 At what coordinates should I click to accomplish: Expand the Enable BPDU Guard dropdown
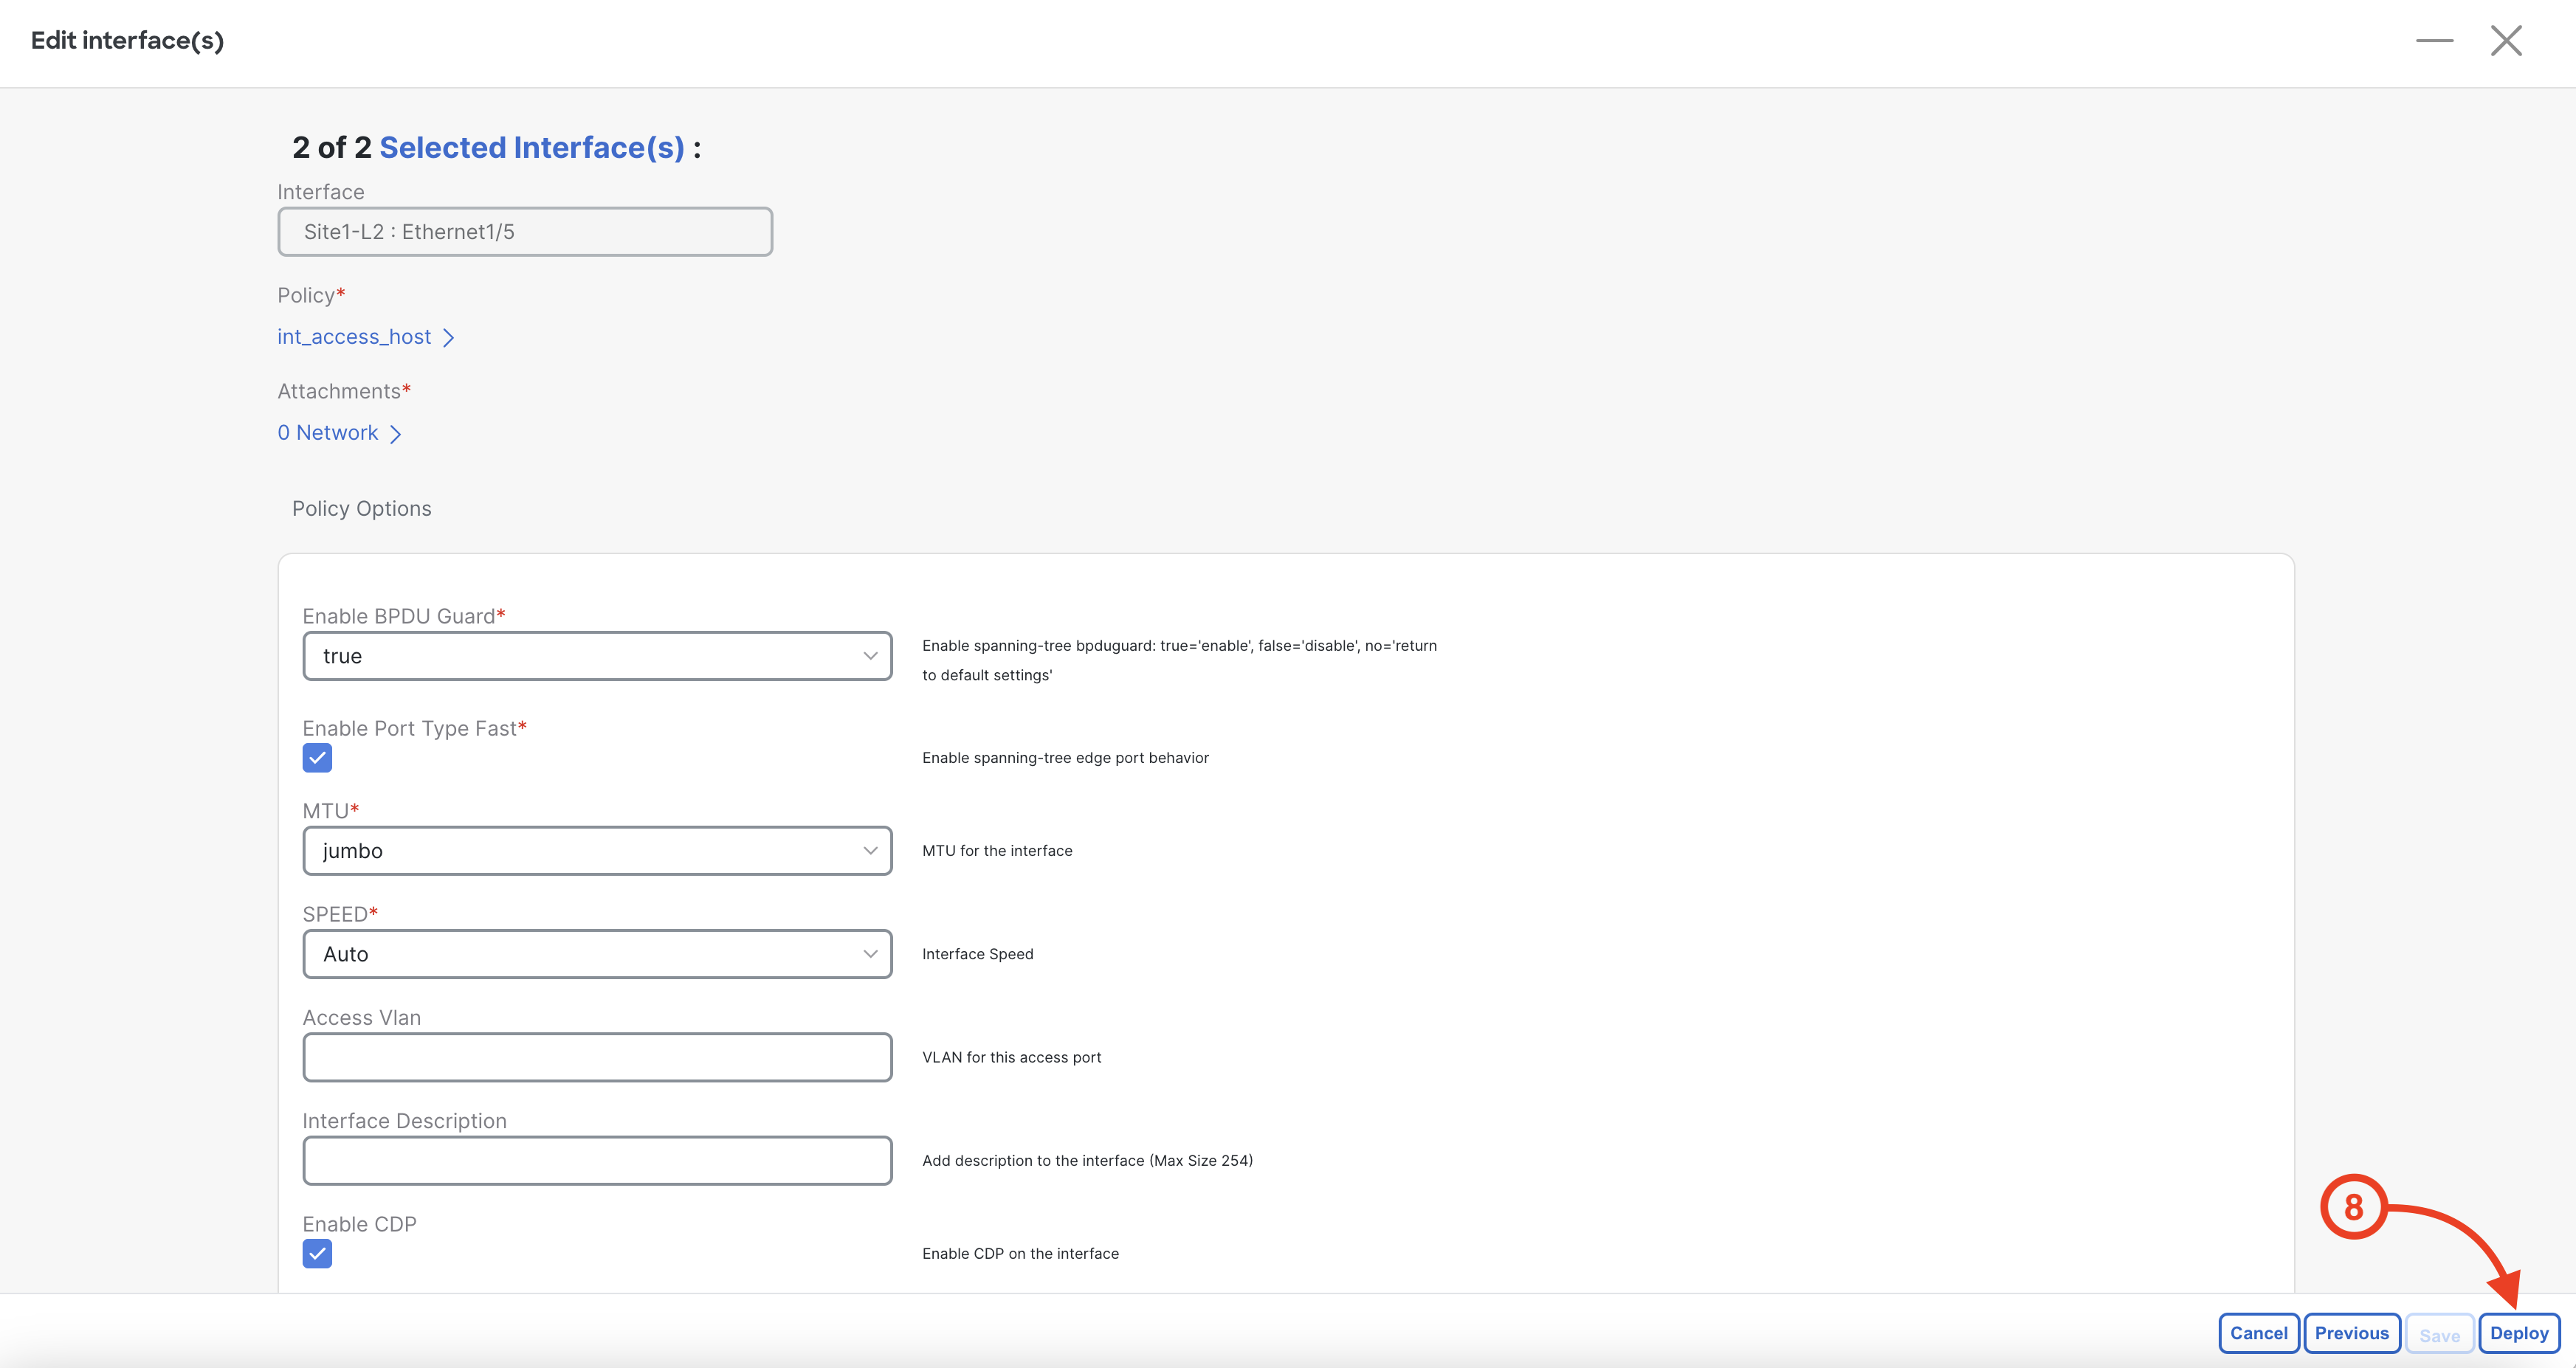[x=597, y=656]
